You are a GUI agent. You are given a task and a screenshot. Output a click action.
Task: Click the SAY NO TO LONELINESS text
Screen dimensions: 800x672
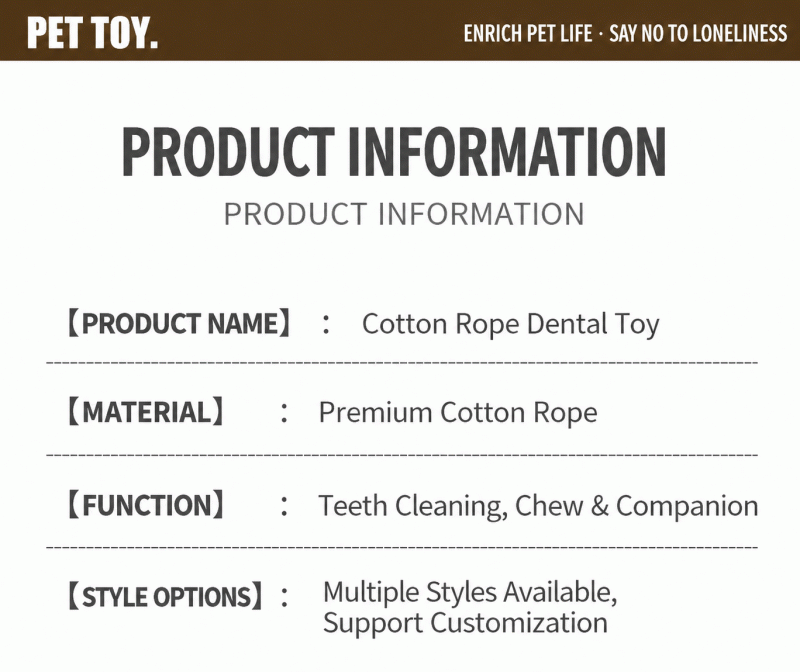[698, 34]
